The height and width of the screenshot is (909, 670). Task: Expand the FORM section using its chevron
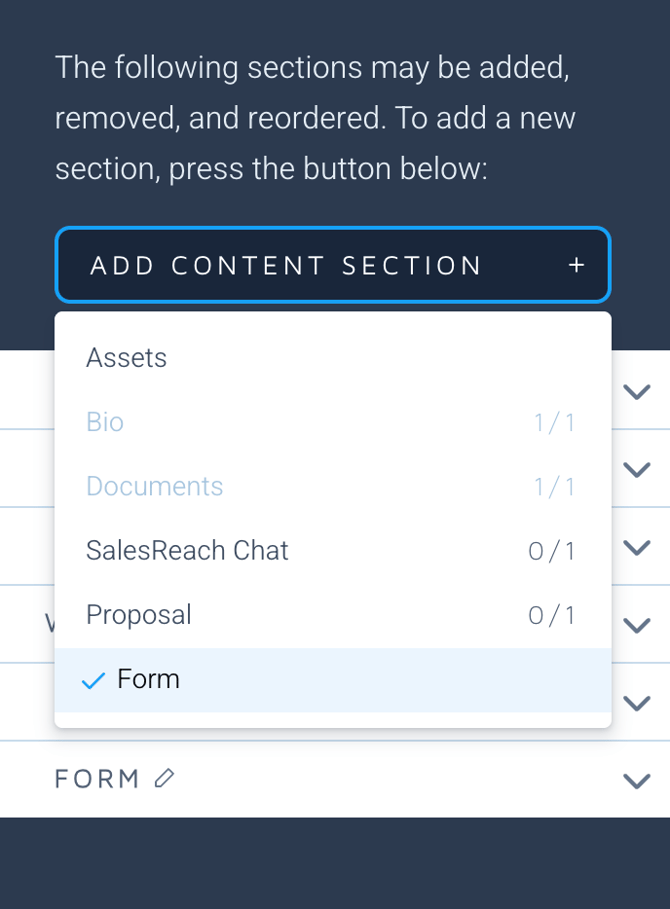636,780
